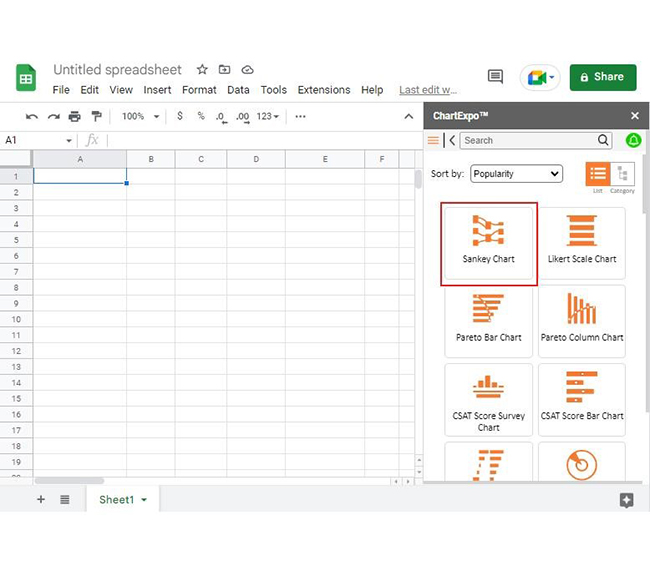The height and width of the screenshot is (576, 650).
Task: Select the Likert Scale Chart tile
Action: tap(582, 243)
